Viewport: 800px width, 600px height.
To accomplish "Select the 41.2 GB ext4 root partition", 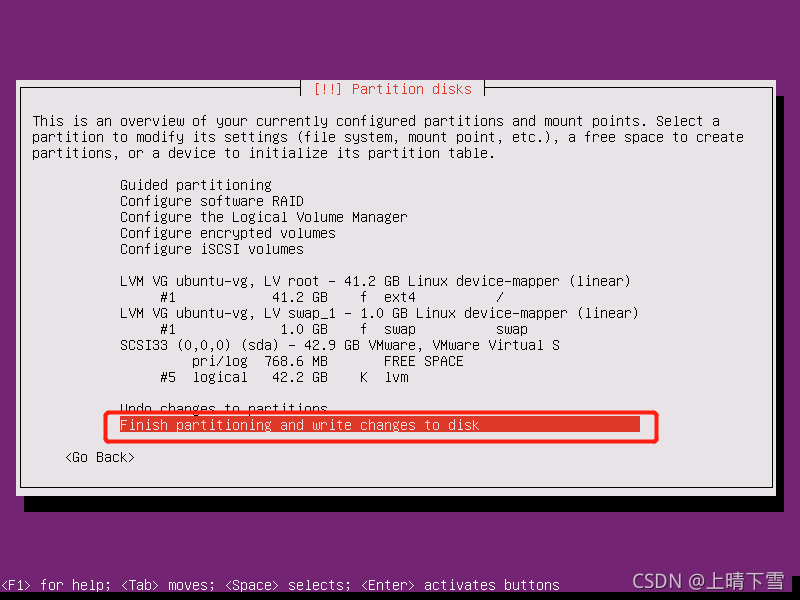I will point(332,297).
